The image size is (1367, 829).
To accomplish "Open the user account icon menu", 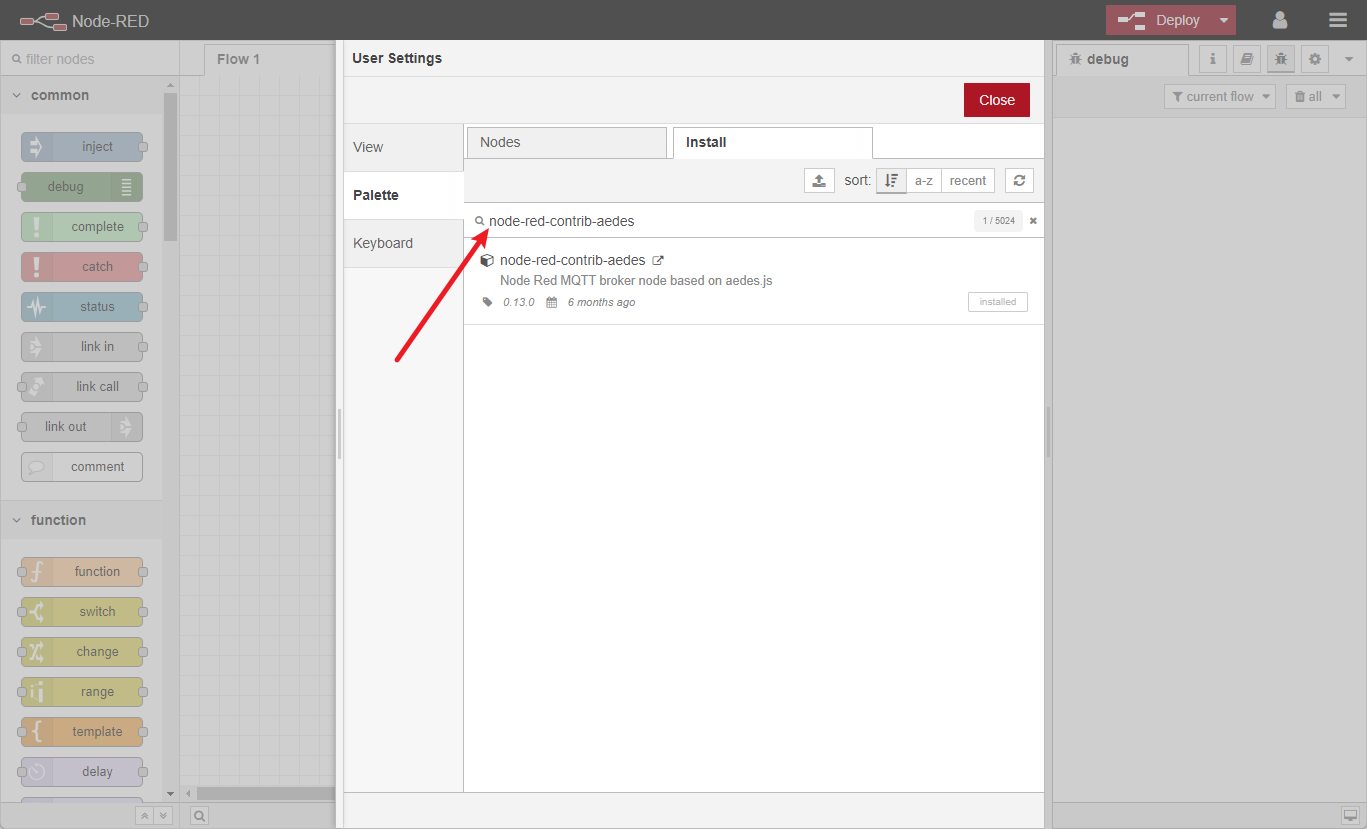I will click(1280, 20).
